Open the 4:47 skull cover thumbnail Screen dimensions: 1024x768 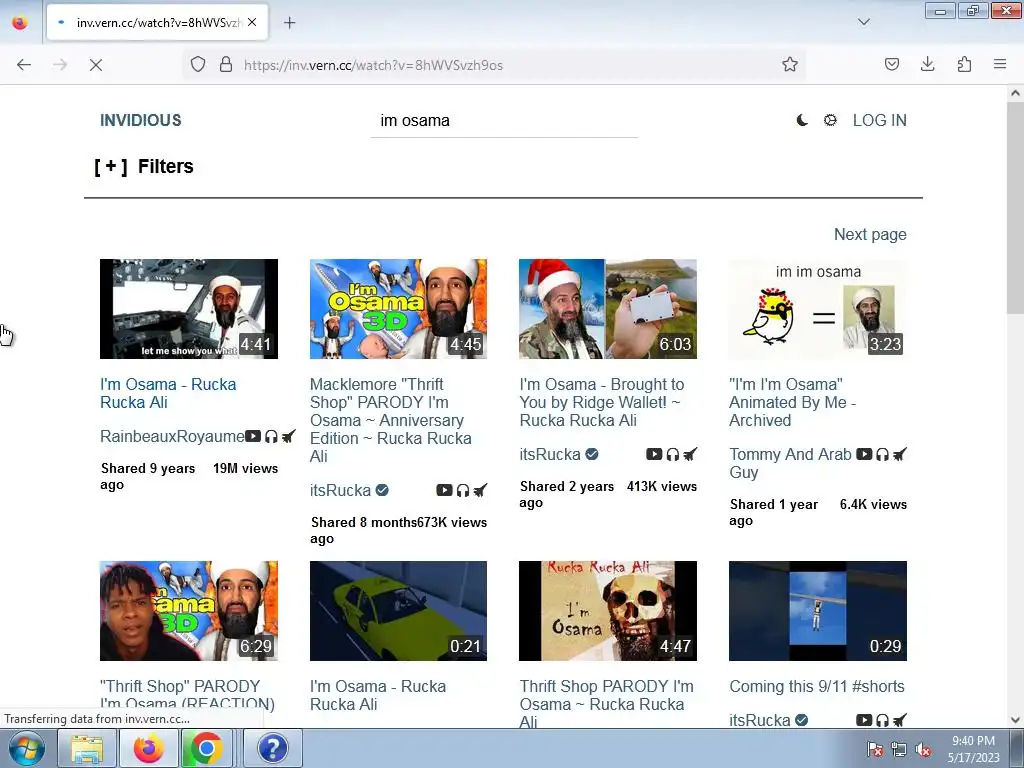tap(608, 611)
